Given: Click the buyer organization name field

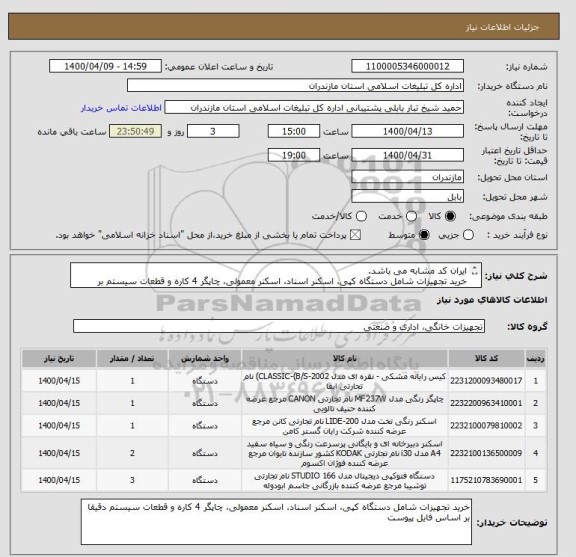Looking at the screenshot, I should [295, 86].
